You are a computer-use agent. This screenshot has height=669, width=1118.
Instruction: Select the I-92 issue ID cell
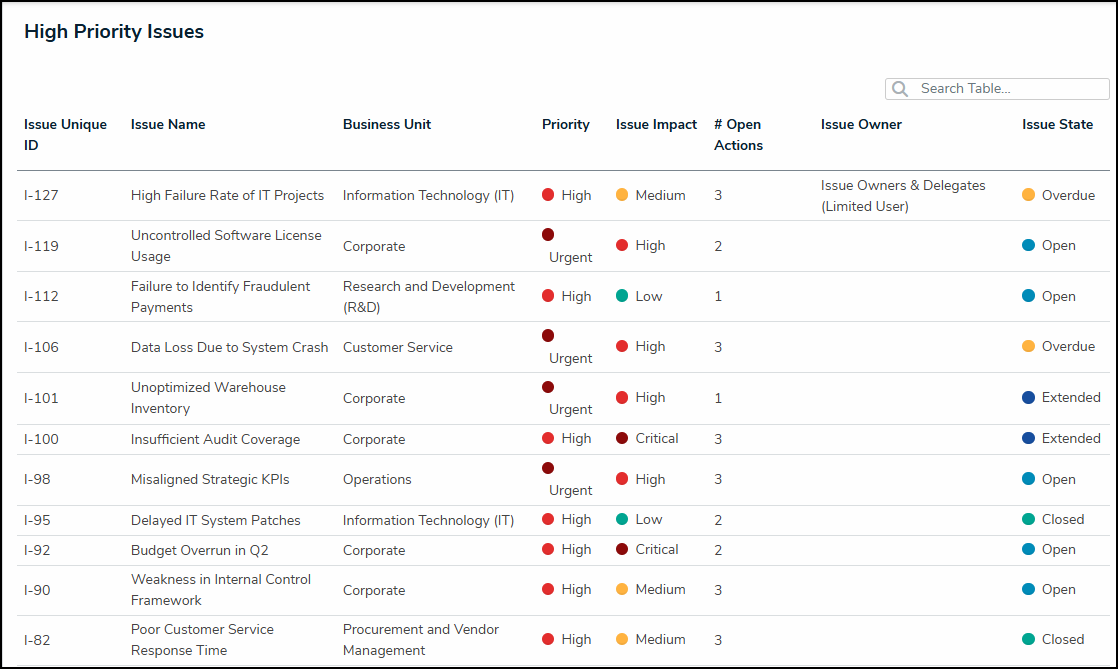(x=38, y=550)
